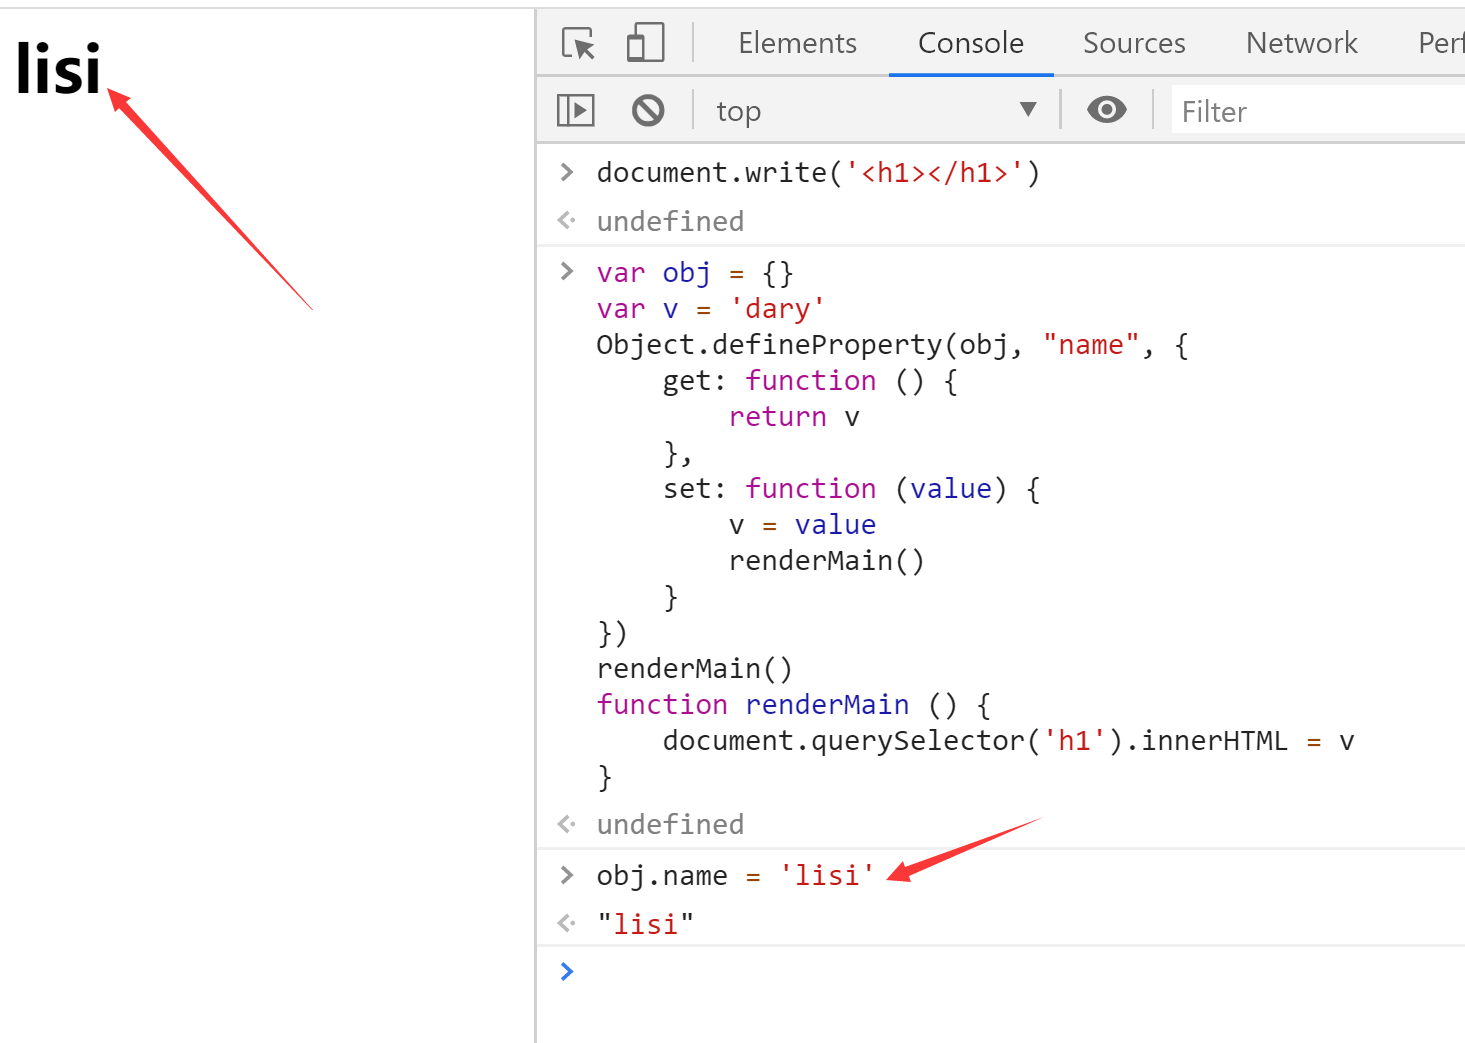Go to the Network tab
The height and width of the screenshot is (1043, 1465).
[x=1301, y=43]
